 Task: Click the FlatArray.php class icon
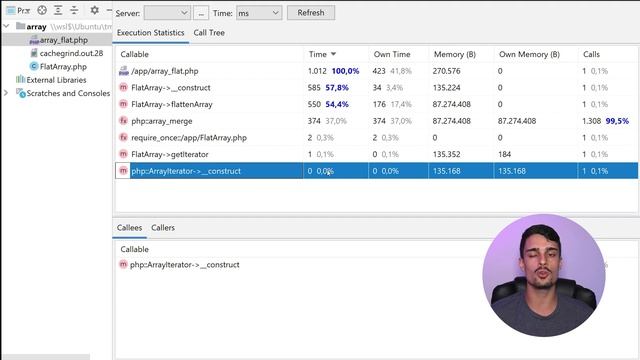(x=34, y=66)
